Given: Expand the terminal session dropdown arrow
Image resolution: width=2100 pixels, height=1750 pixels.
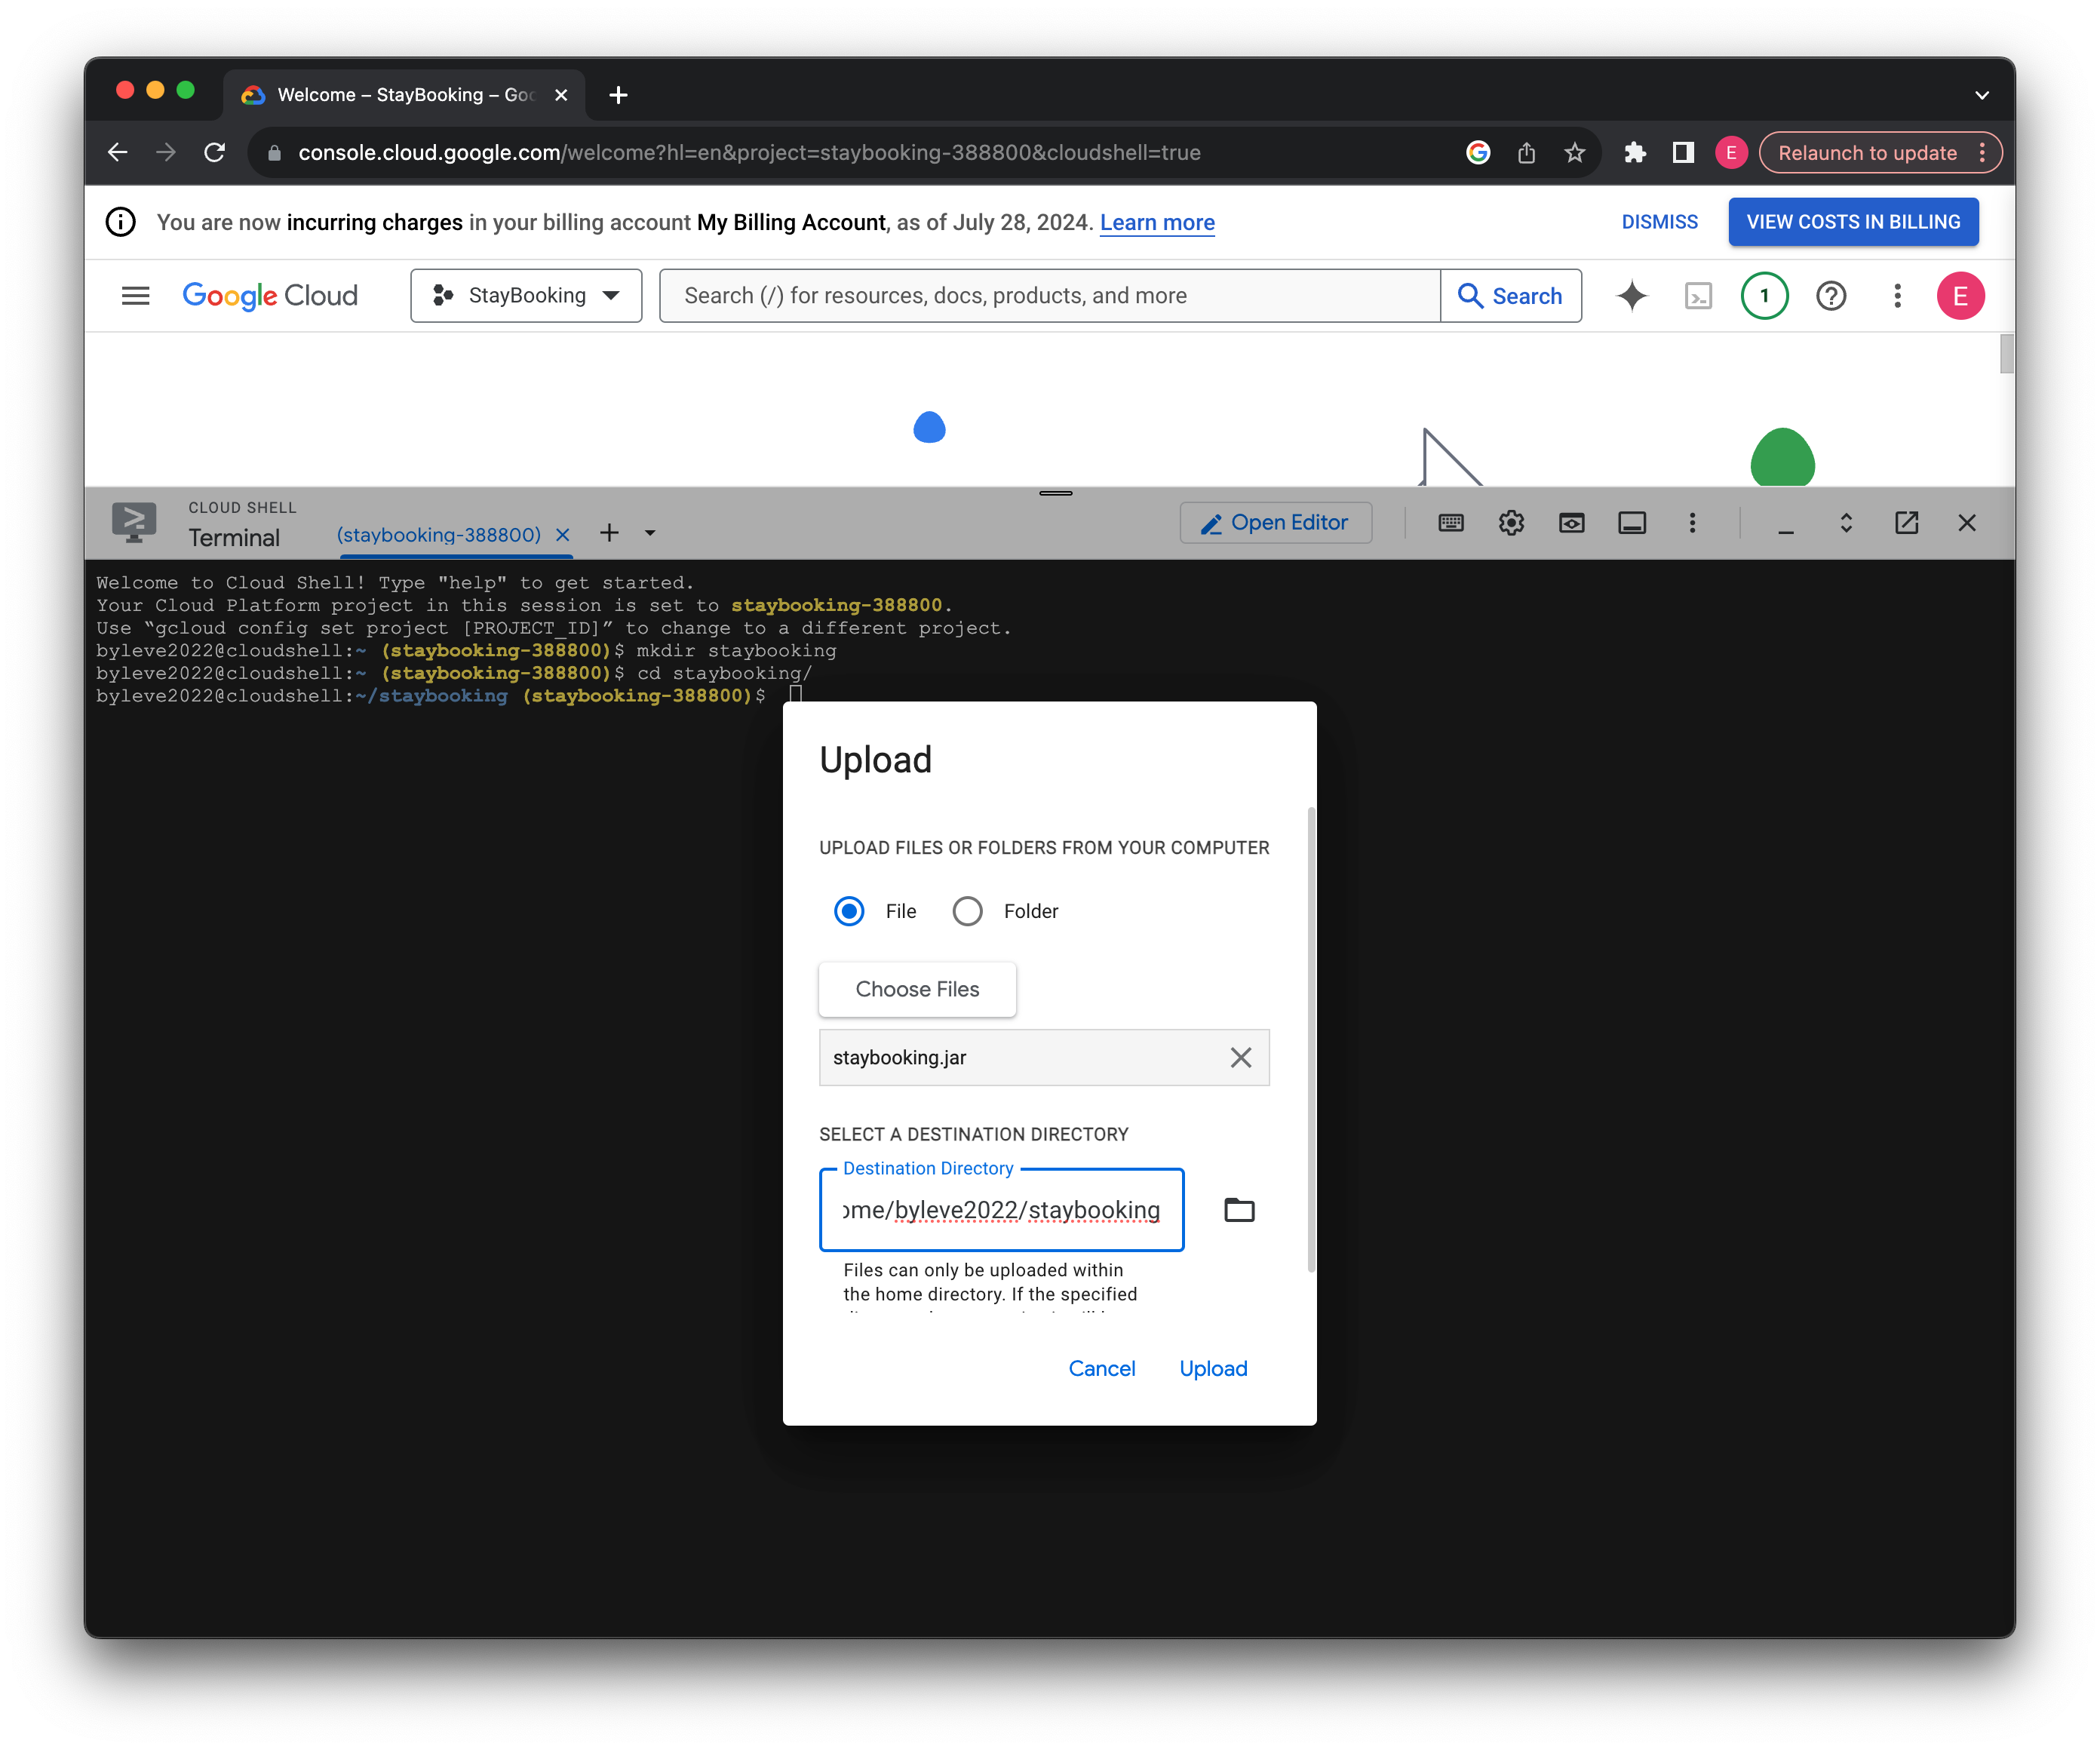Looking at the screenshot, I should pyautogui.click(x=650, y=533).
